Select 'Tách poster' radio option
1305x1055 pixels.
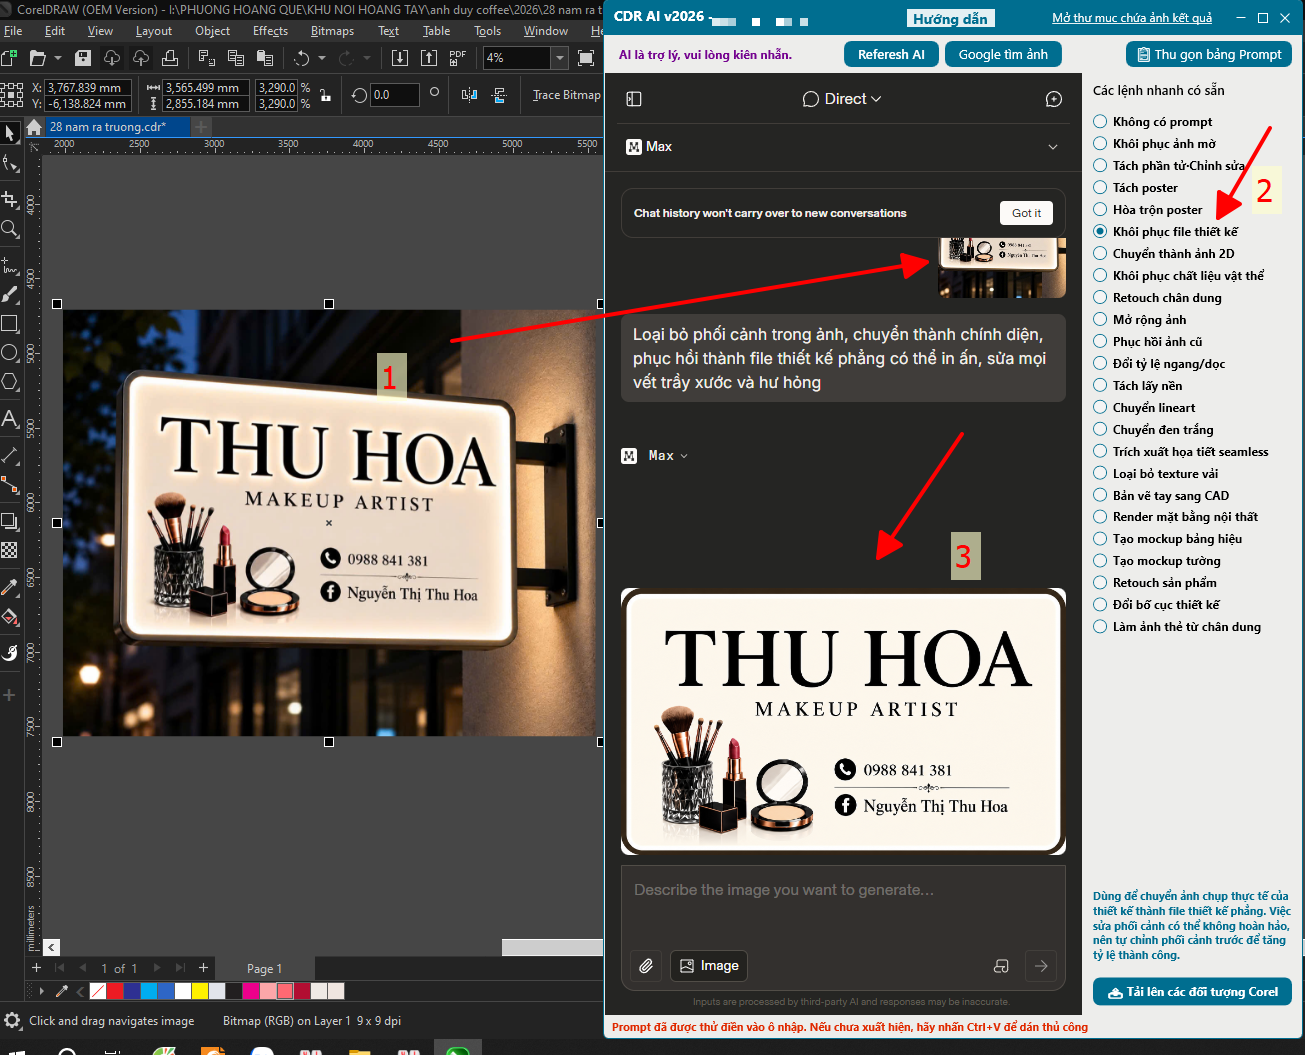(x=1100, y=188)
